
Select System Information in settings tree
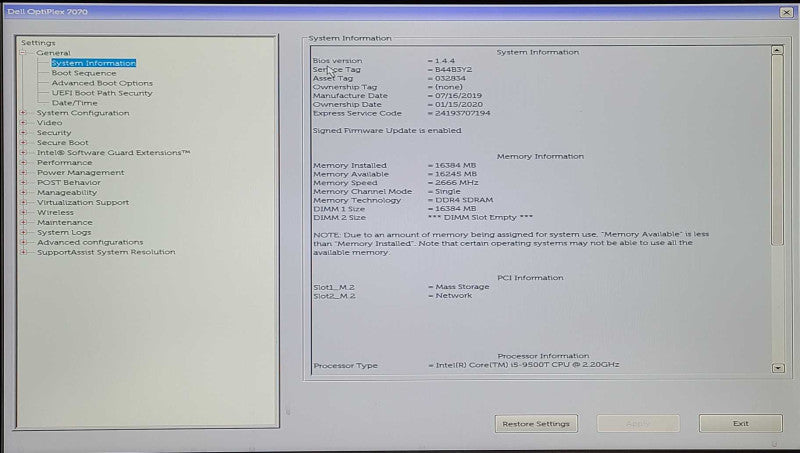click(93, 63)
